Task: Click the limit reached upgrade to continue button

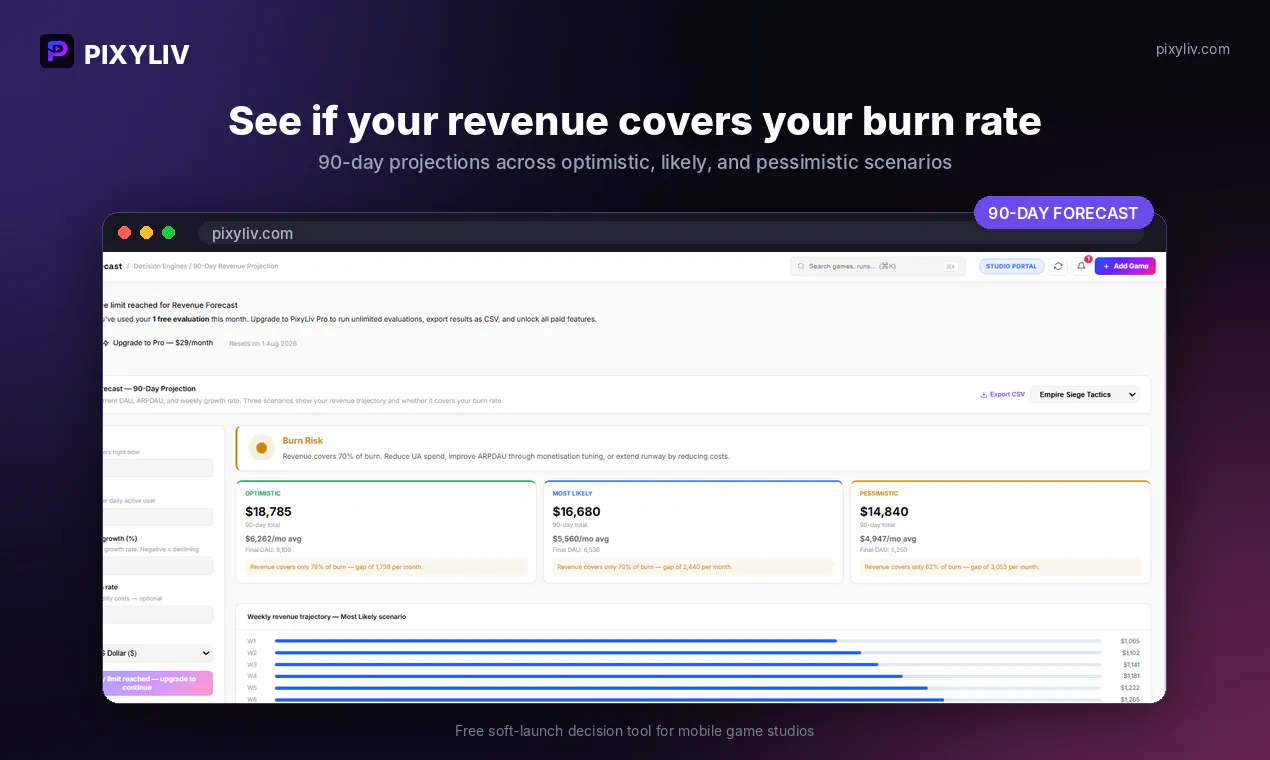Action: click(x=158, y=683)
